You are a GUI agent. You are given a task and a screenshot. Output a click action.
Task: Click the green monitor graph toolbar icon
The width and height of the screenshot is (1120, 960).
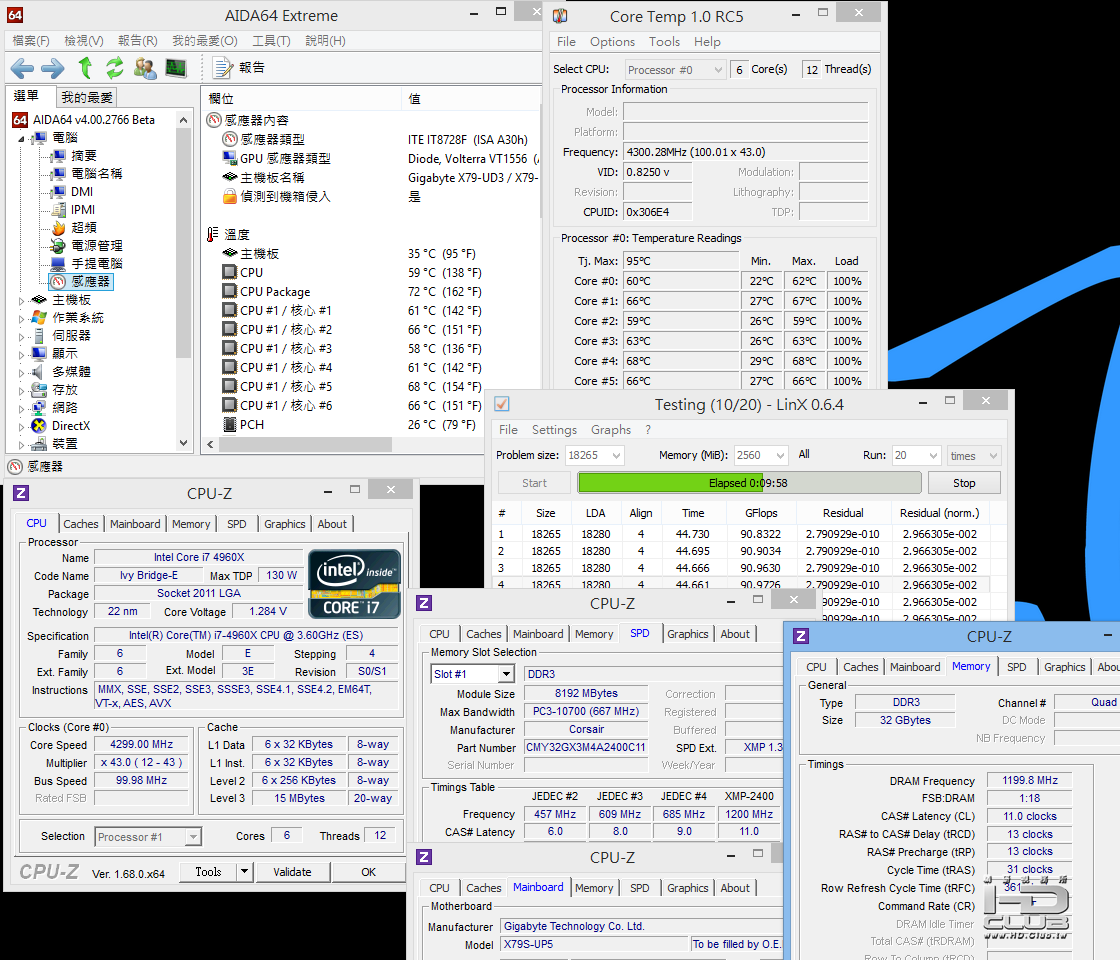click(x=176, y=68)
